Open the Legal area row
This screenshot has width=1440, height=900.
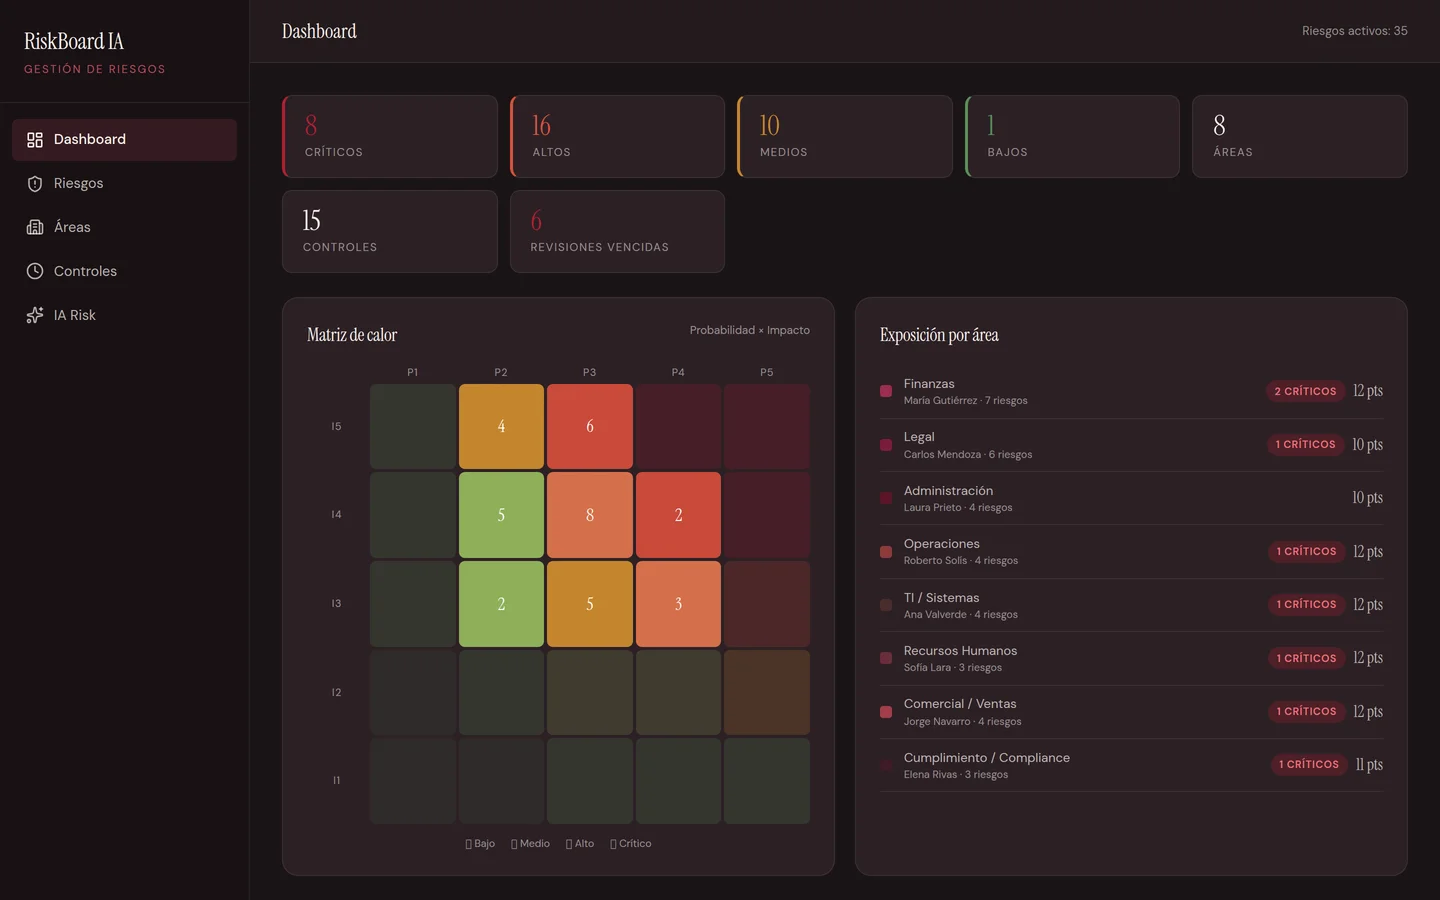pyautogui.click(x=1131, y=445)
